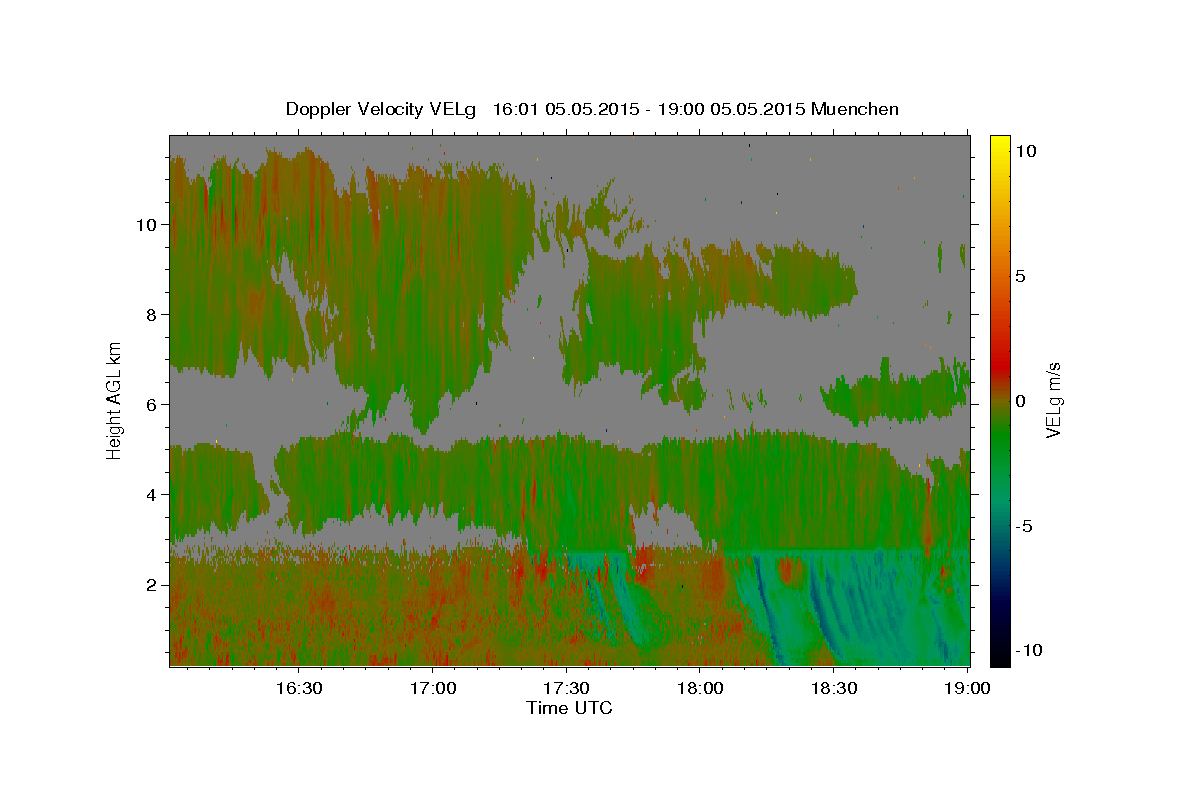Select the 'Muenchen' station name in title
The height and width of the screenshot is (800, 1200).
[x=856, y=109]
